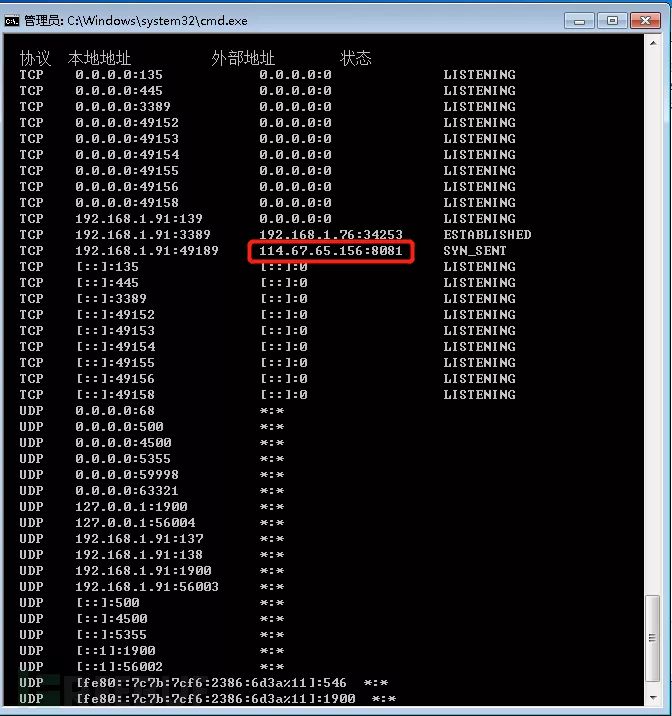Screen dimensions: 672x716
Task: Click the 0.0.0.0:3389 local address
Action: [x=123, y=107]
